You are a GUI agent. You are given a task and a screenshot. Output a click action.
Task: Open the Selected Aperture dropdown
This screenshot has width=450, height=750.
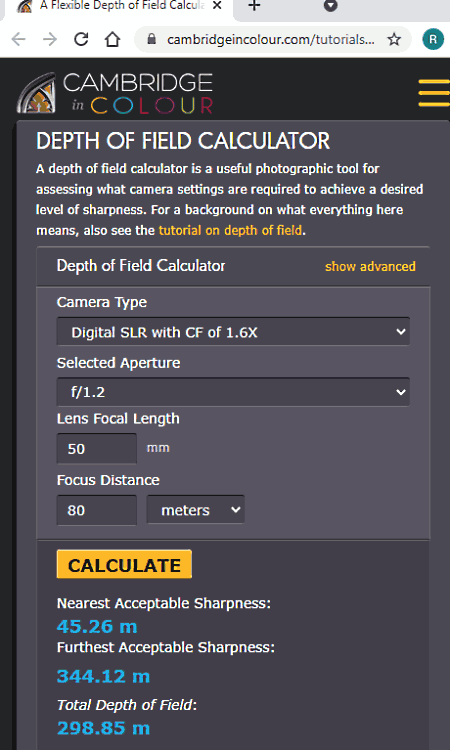tap(233, 392)
